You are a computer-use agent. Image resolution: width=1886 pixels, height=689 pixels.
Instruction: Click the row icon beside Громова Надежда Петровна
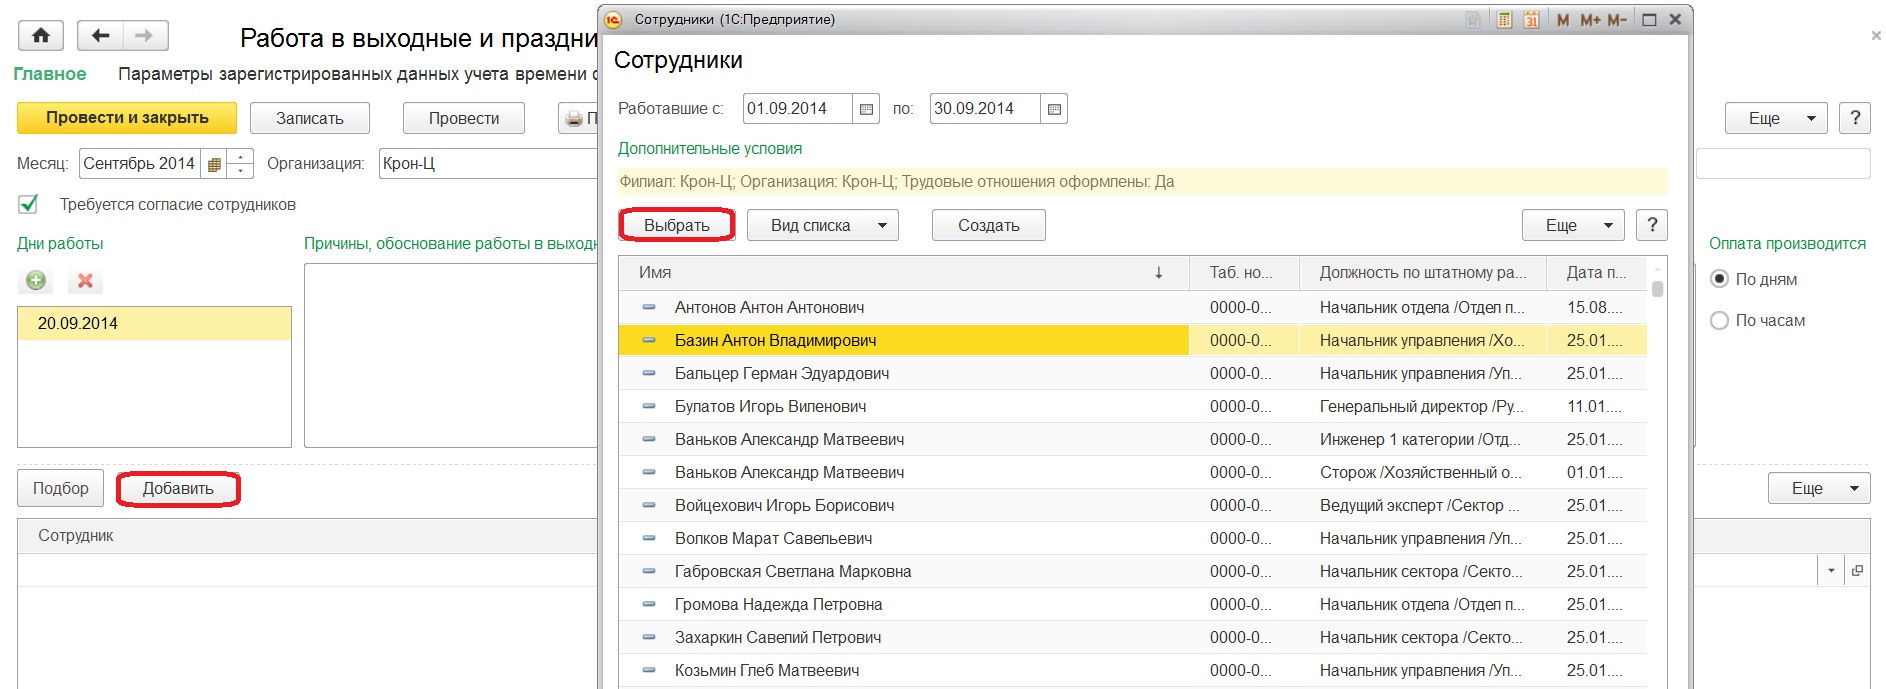(649, 605)
